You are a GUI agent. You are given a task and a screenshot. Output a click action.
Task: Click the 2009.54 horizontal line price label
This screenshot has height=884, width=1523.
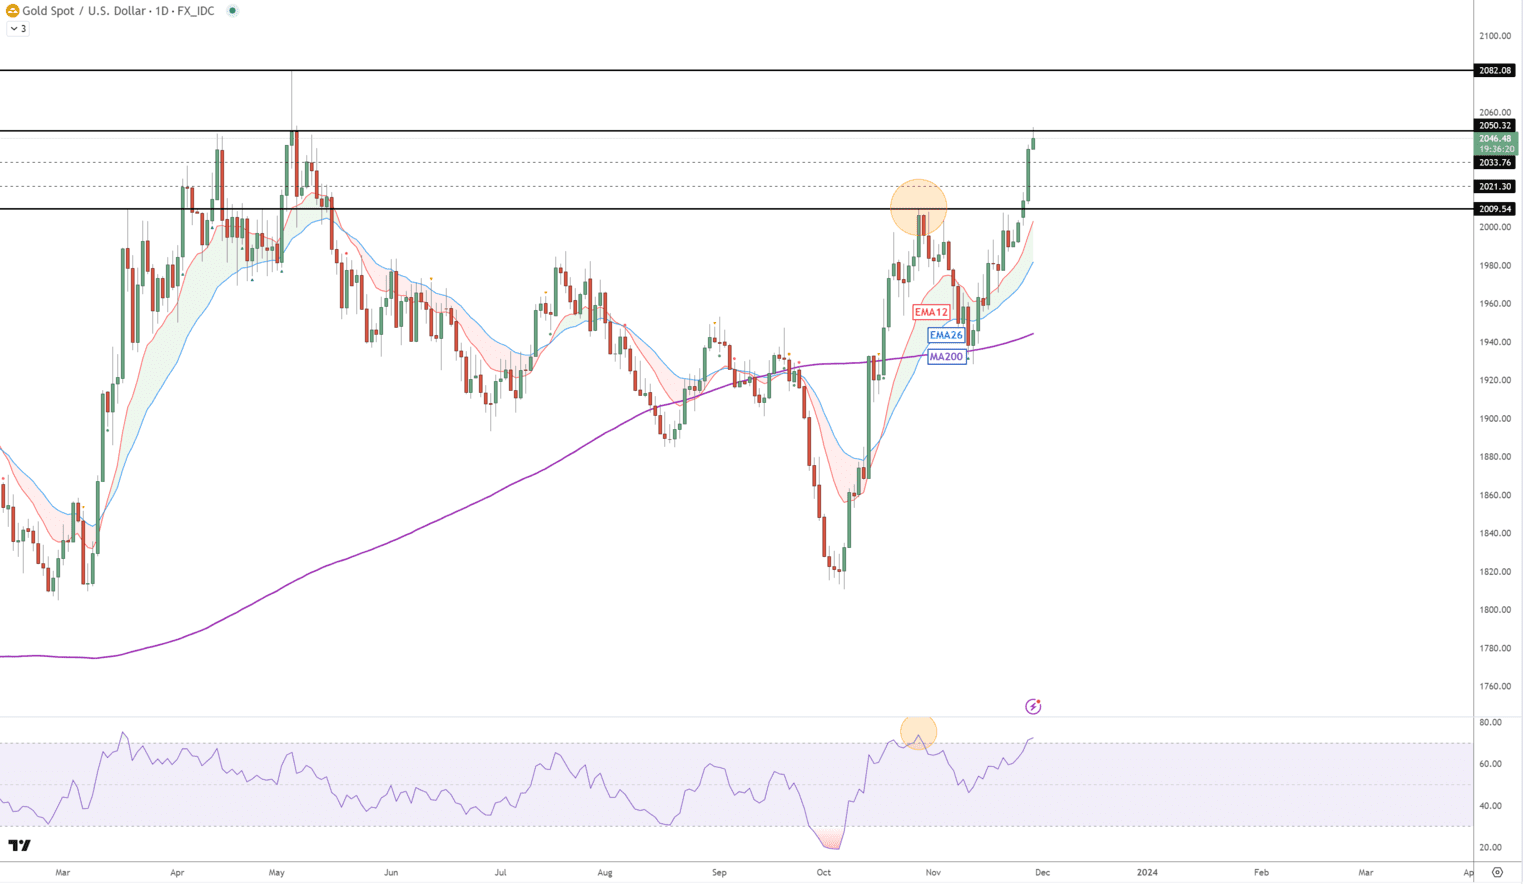tap(1495, 209)
